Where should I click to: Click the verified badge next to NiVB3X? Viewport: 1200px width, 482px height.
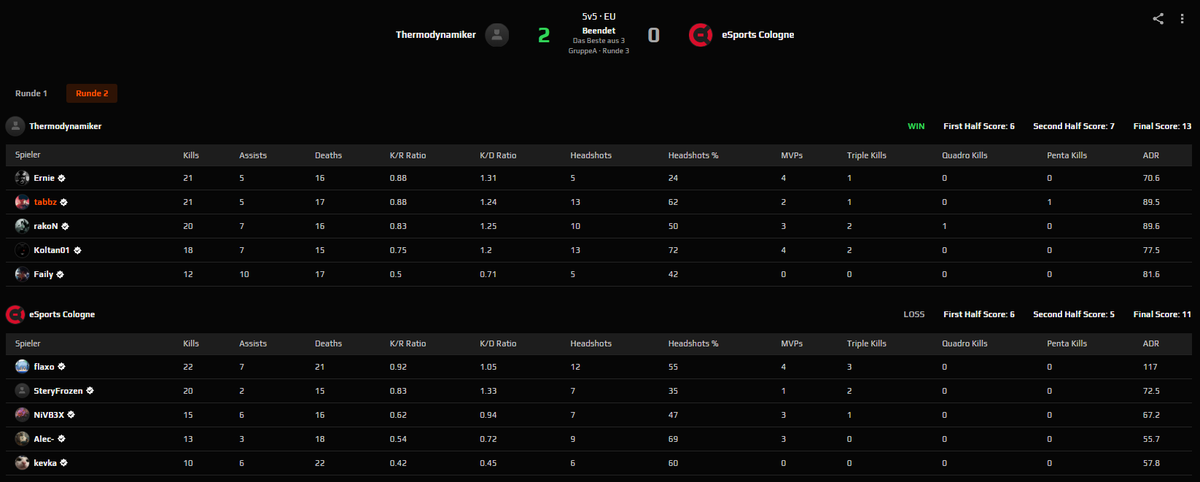pyautogui.click(x=72, y=414)
